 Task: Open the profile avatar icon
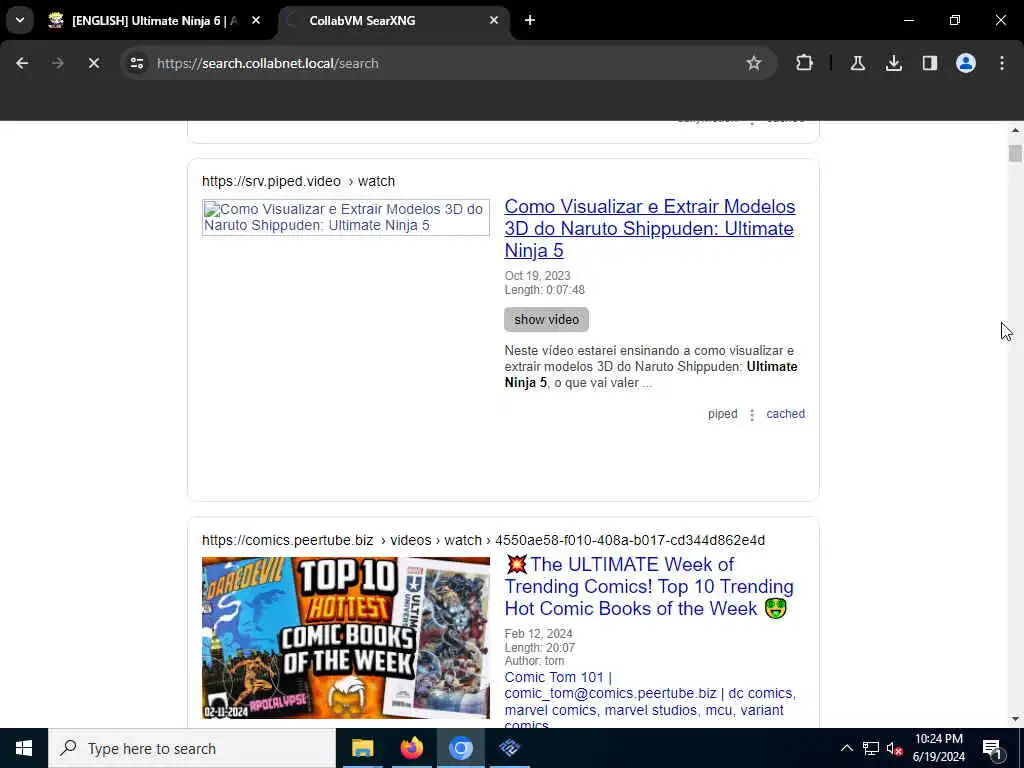[966, 63]
